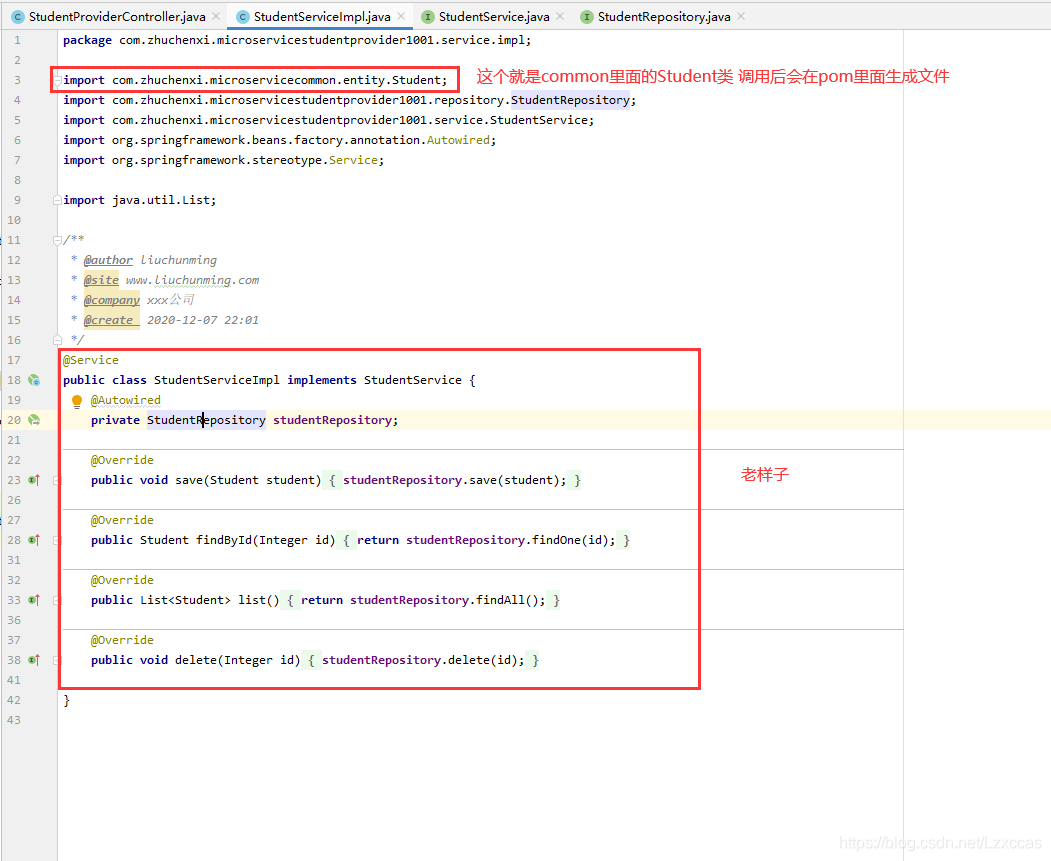Click highlighted StudentRepository in import line 4

point(570,100)
